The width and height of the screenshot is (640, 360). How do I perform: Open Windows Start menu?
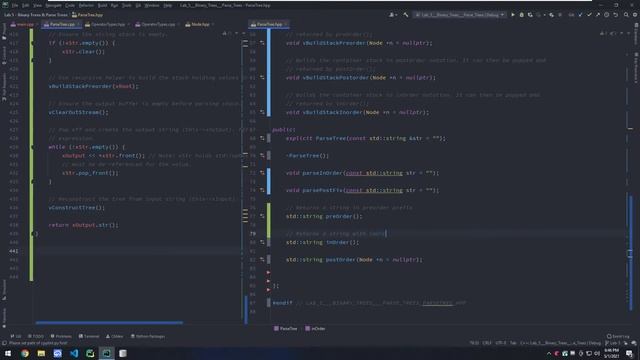pyautogui.click(x=8, y=353)
